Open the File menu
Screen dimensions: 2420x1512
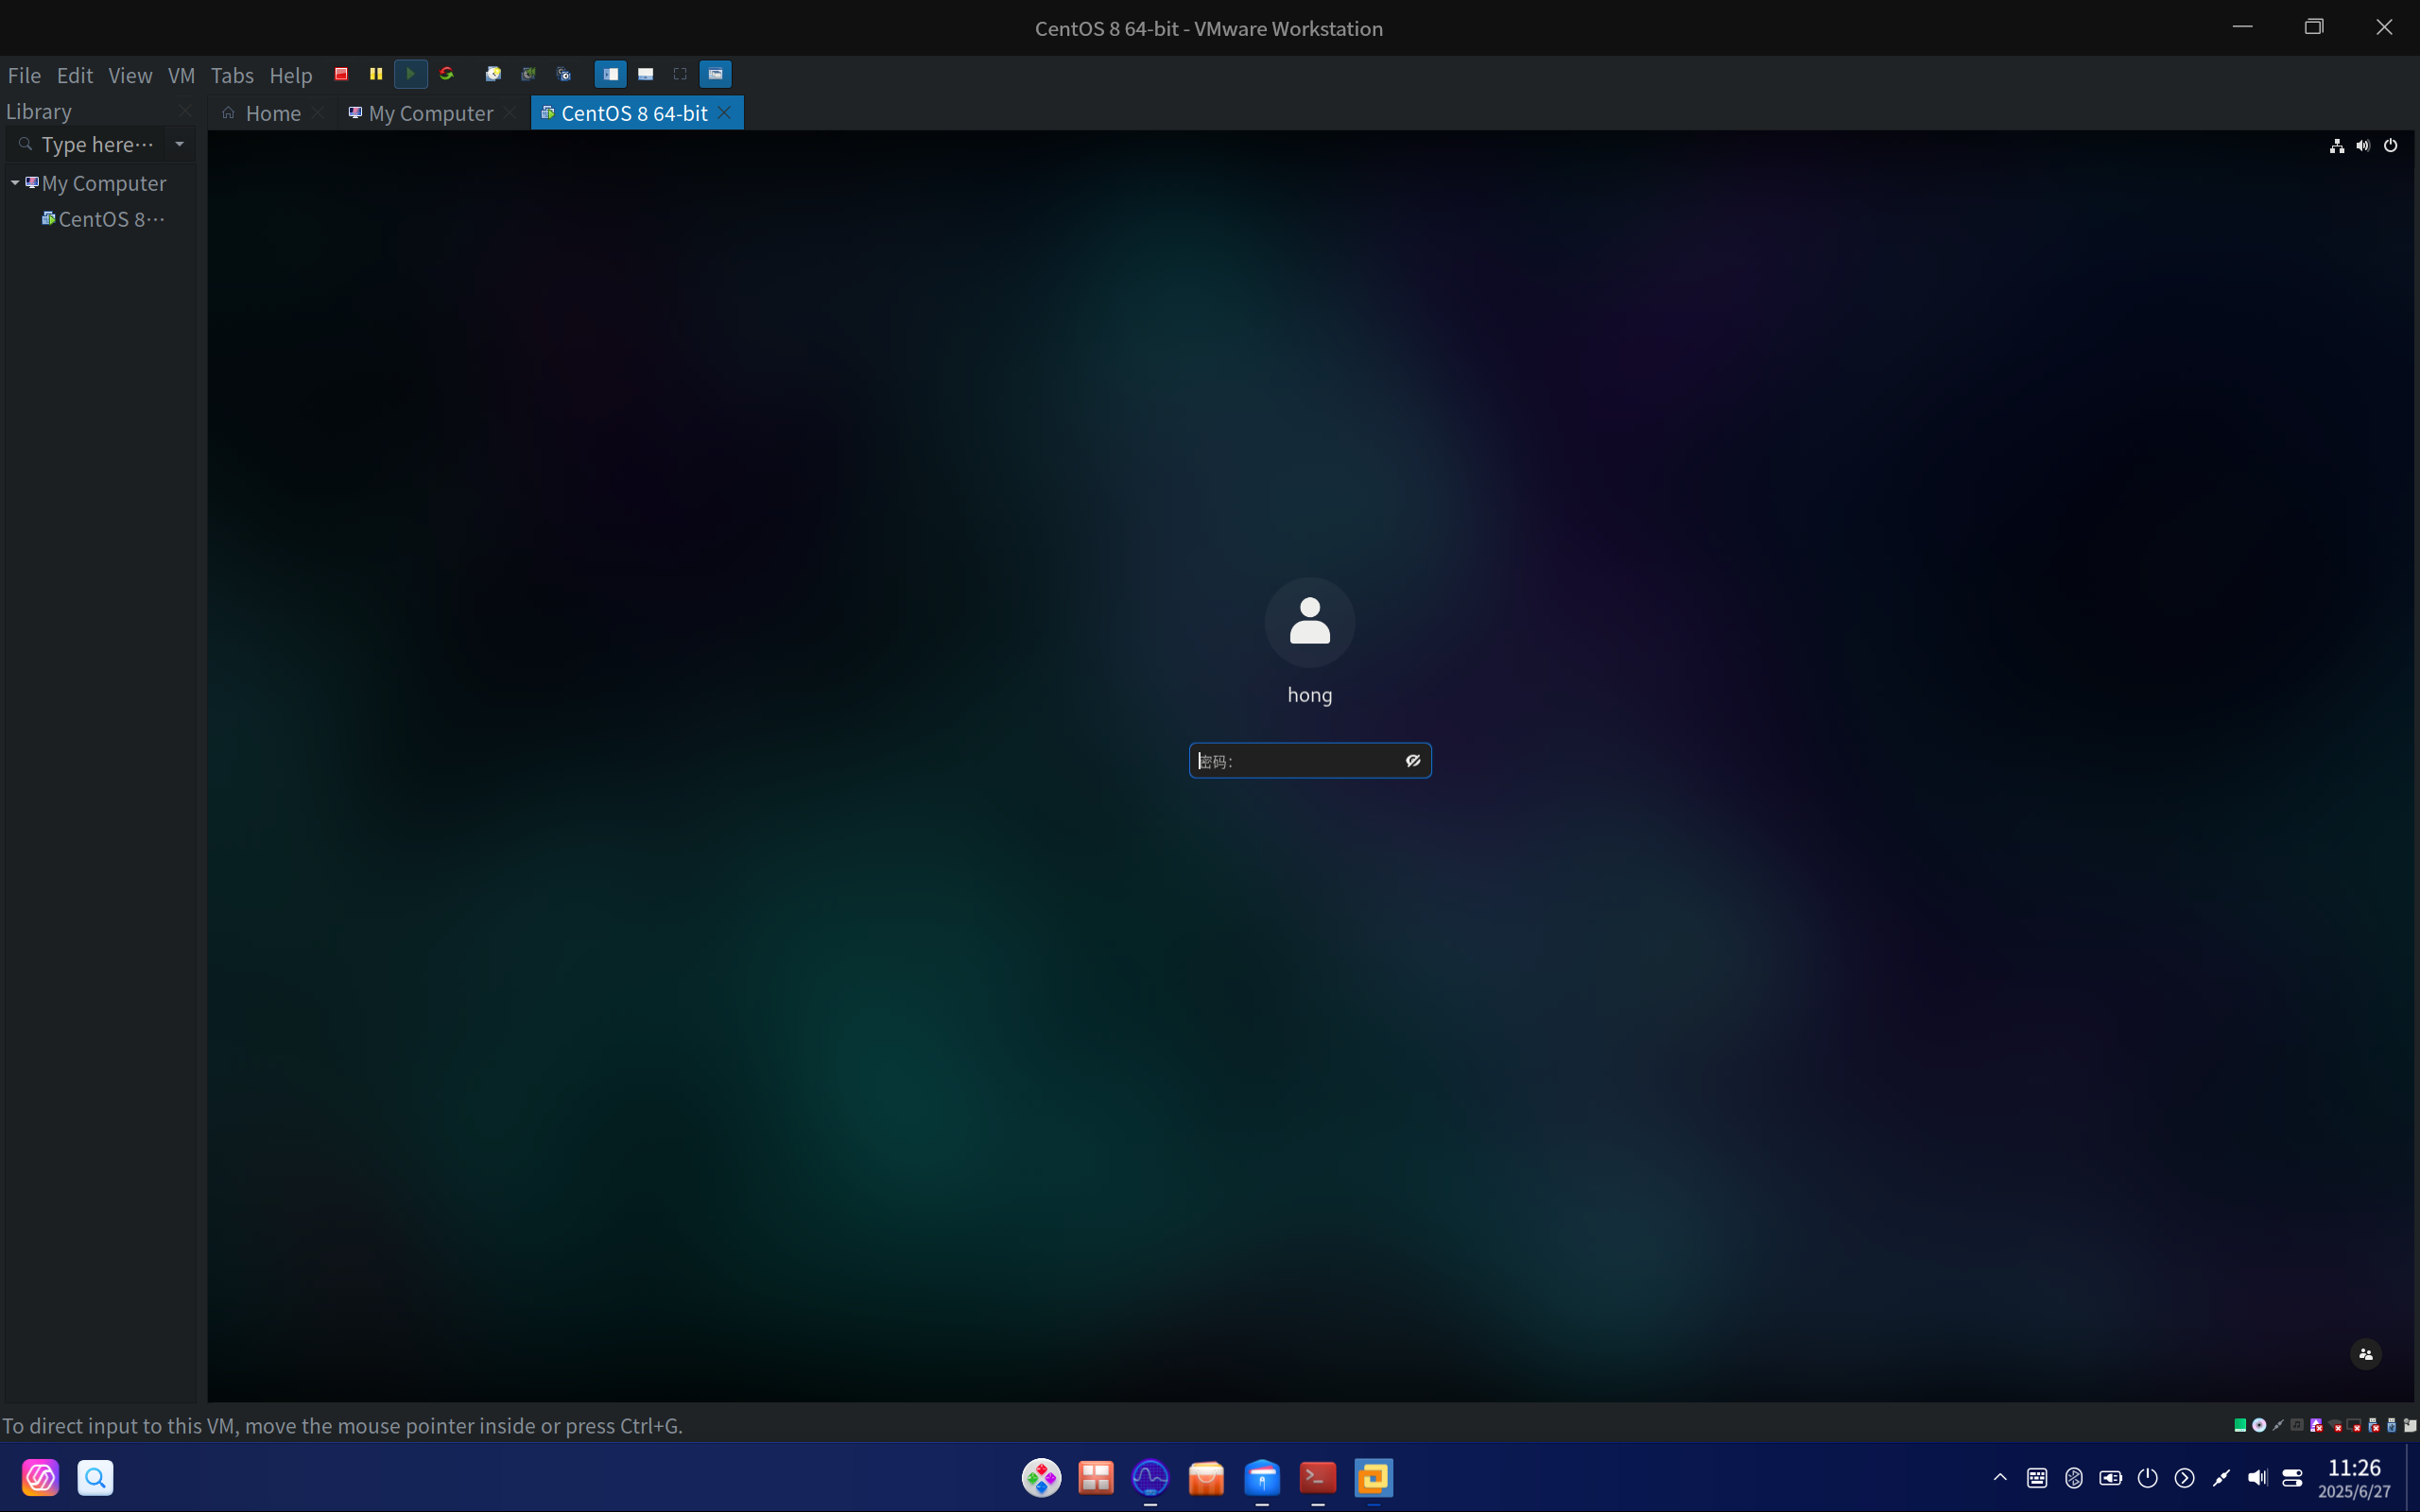coord(24,75)
